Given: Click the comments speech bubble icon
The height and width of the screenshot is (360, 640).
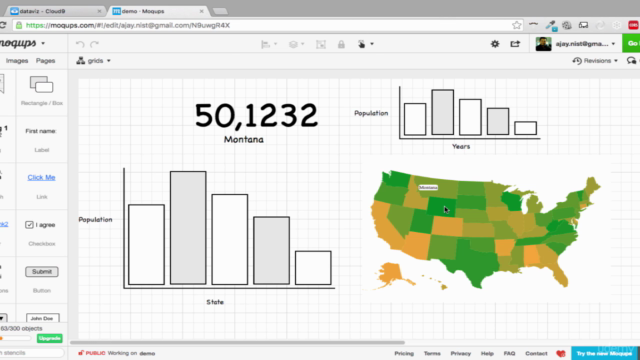Looking at the screenshot, I should click(x=631, y=61).
